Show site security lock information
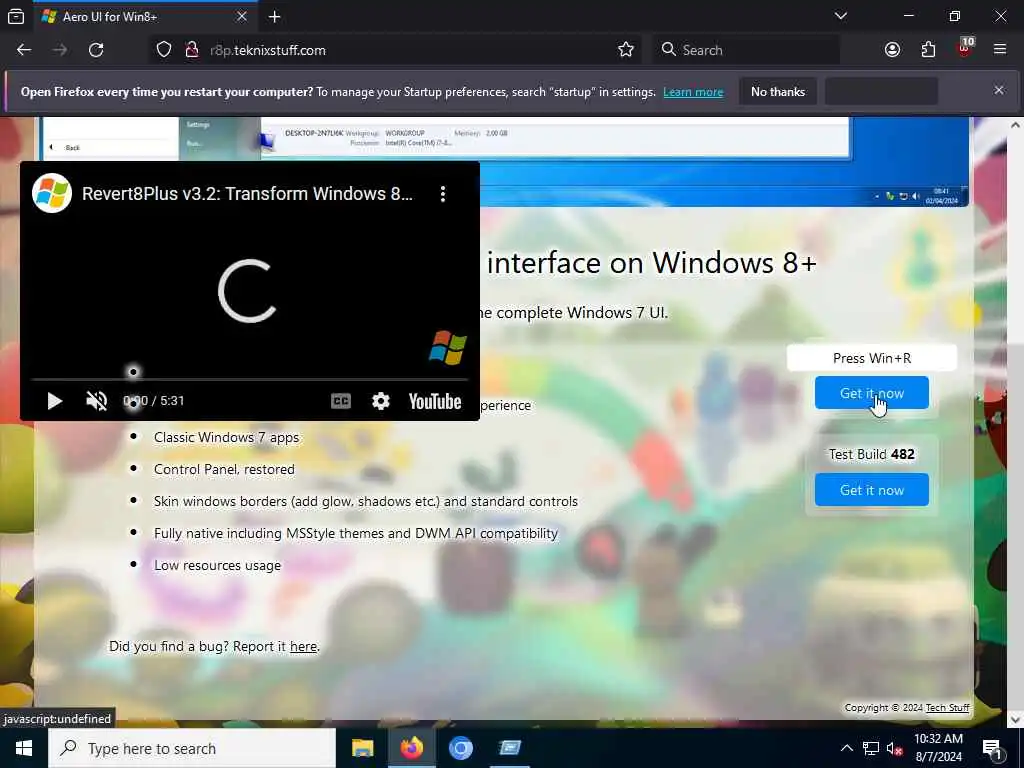1024x768 pixels. [x=191, y=50]
